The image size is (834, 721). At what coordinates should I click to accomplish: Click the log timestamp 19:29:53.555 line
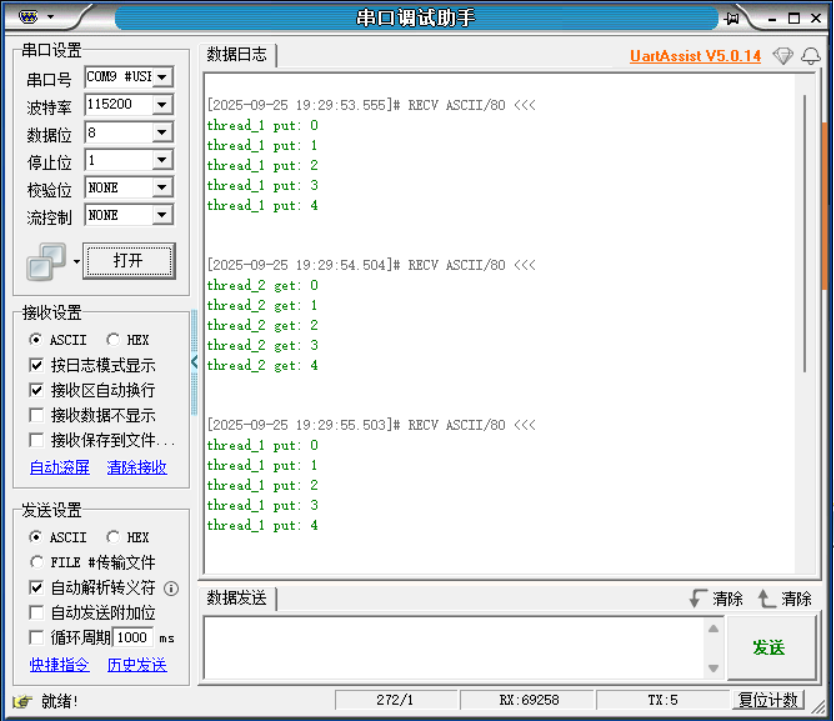(x=371, y=105)
